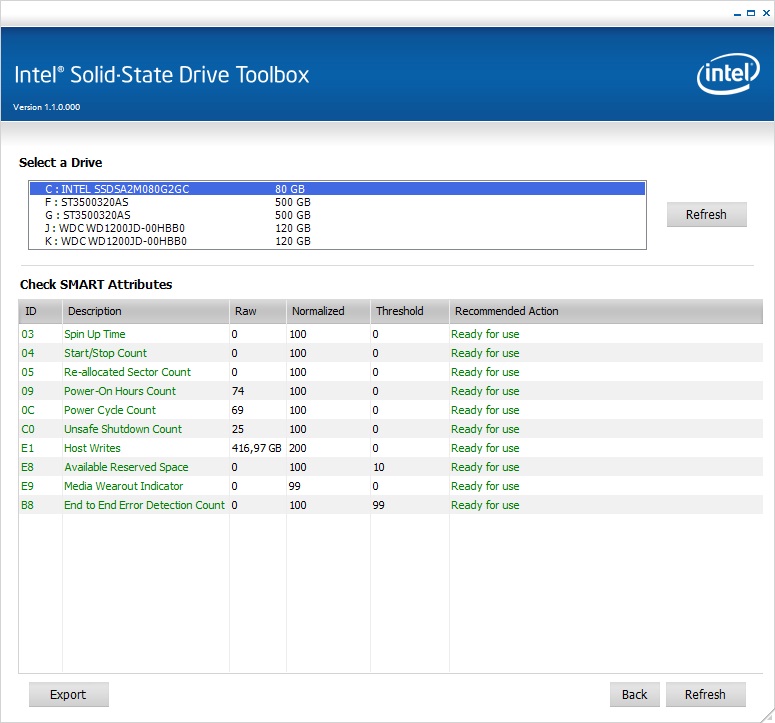Select the J: WDC WD1200JD-00HBB0 drive

coord(337,228)
